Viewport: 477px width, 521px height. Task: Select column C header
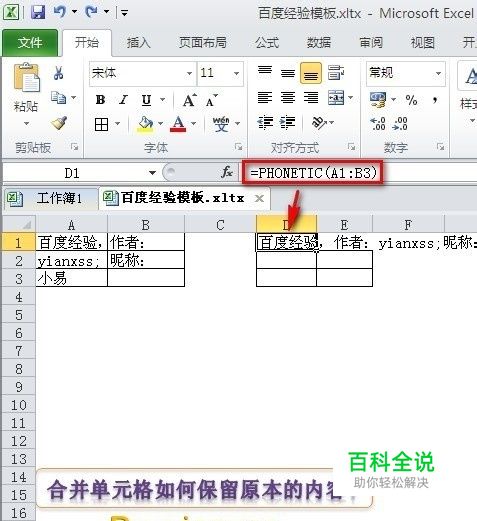[x=220, y=225]
